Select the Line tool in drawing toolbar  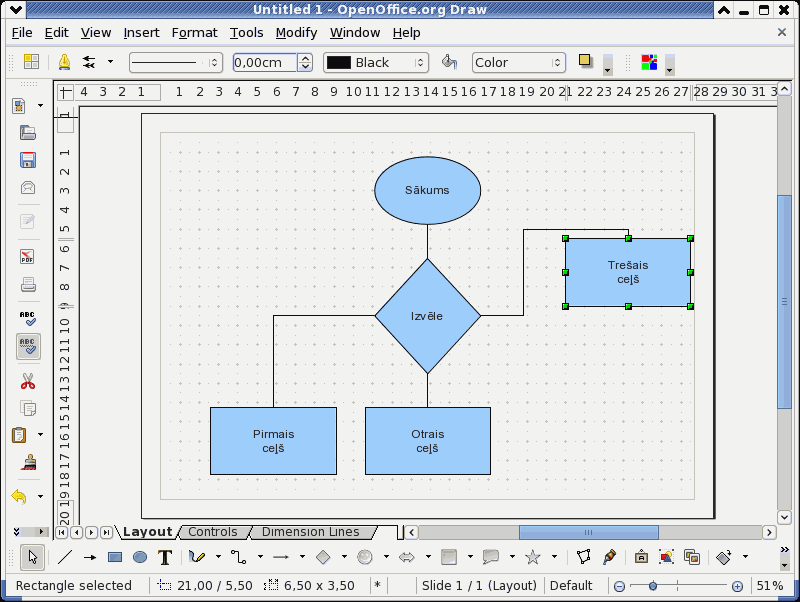(x=65, y=557)
